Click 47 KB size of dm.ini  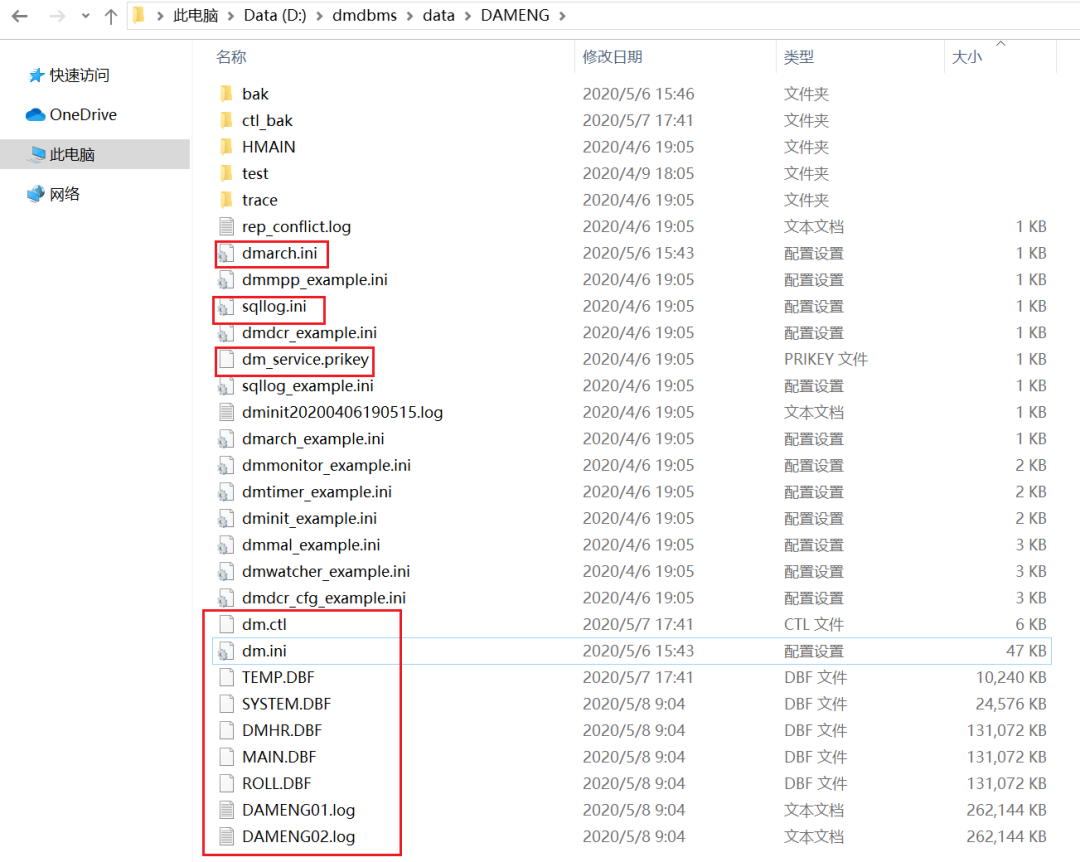(x=1026, y=651)
